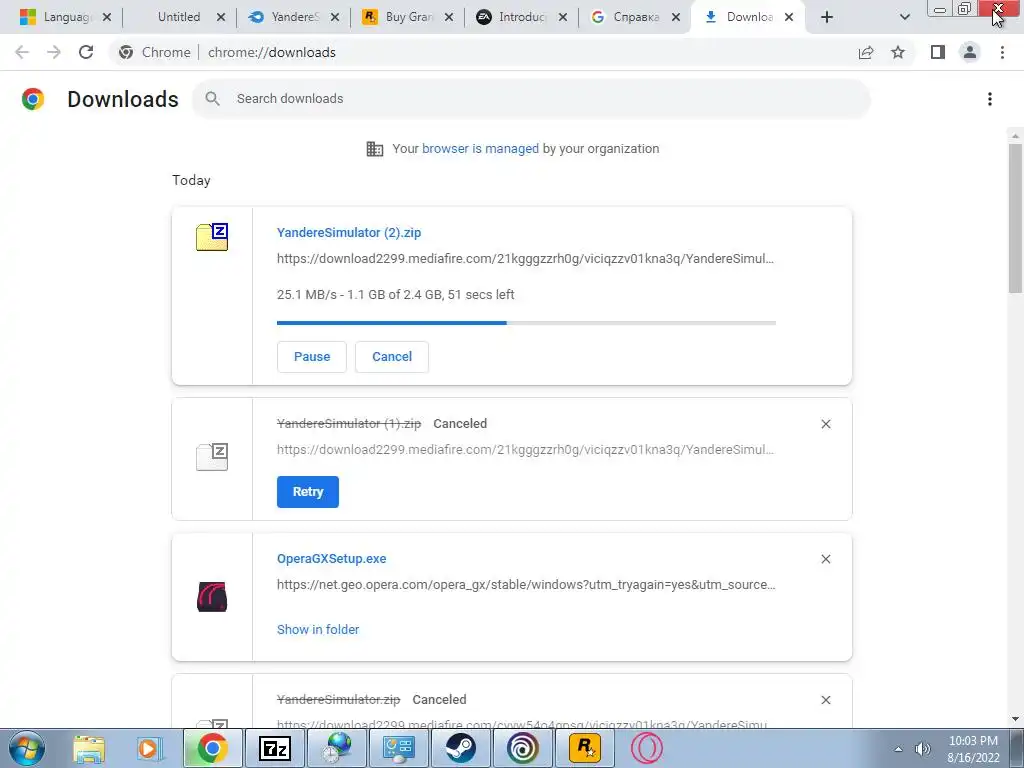This screenshot has height=768, width=1024.
Task: Close the YandereS tab
Action: point(334,17)
